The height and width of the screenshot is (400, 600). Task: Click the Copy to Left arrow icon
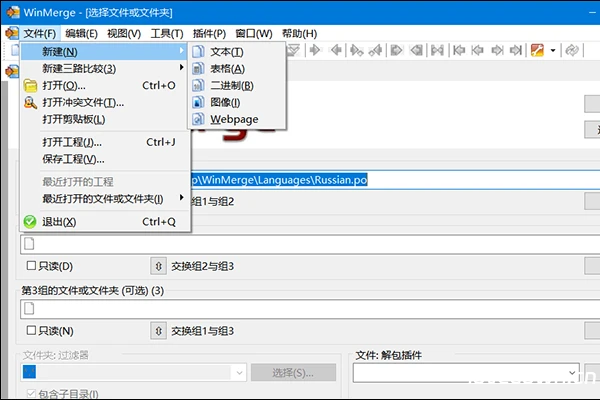pos(336,50)
